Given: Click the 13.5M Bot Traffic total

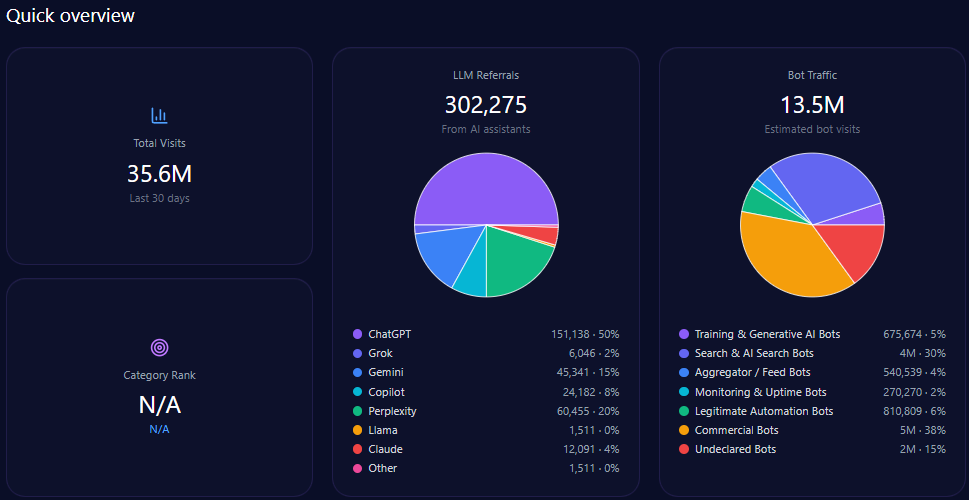Looking at the screenshot, I should (812, 105).
